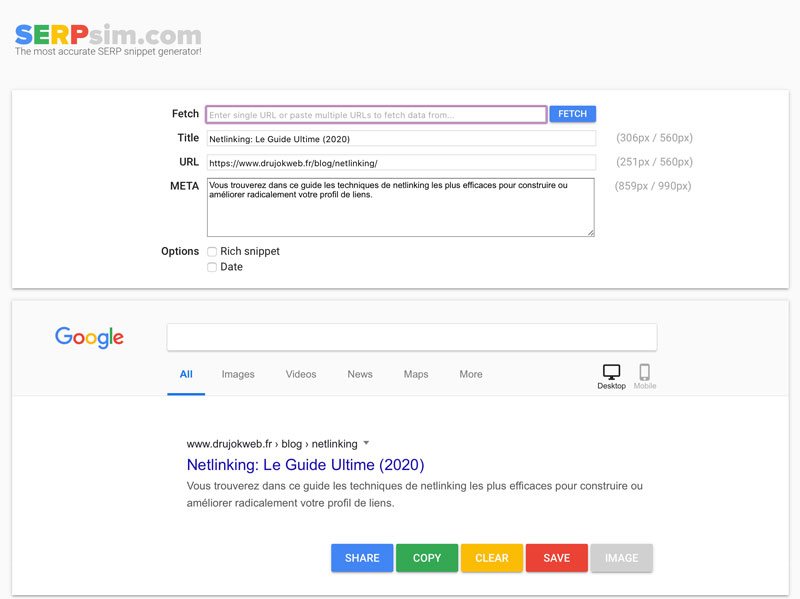Focus the Google preview search box

tap(412, 337)
